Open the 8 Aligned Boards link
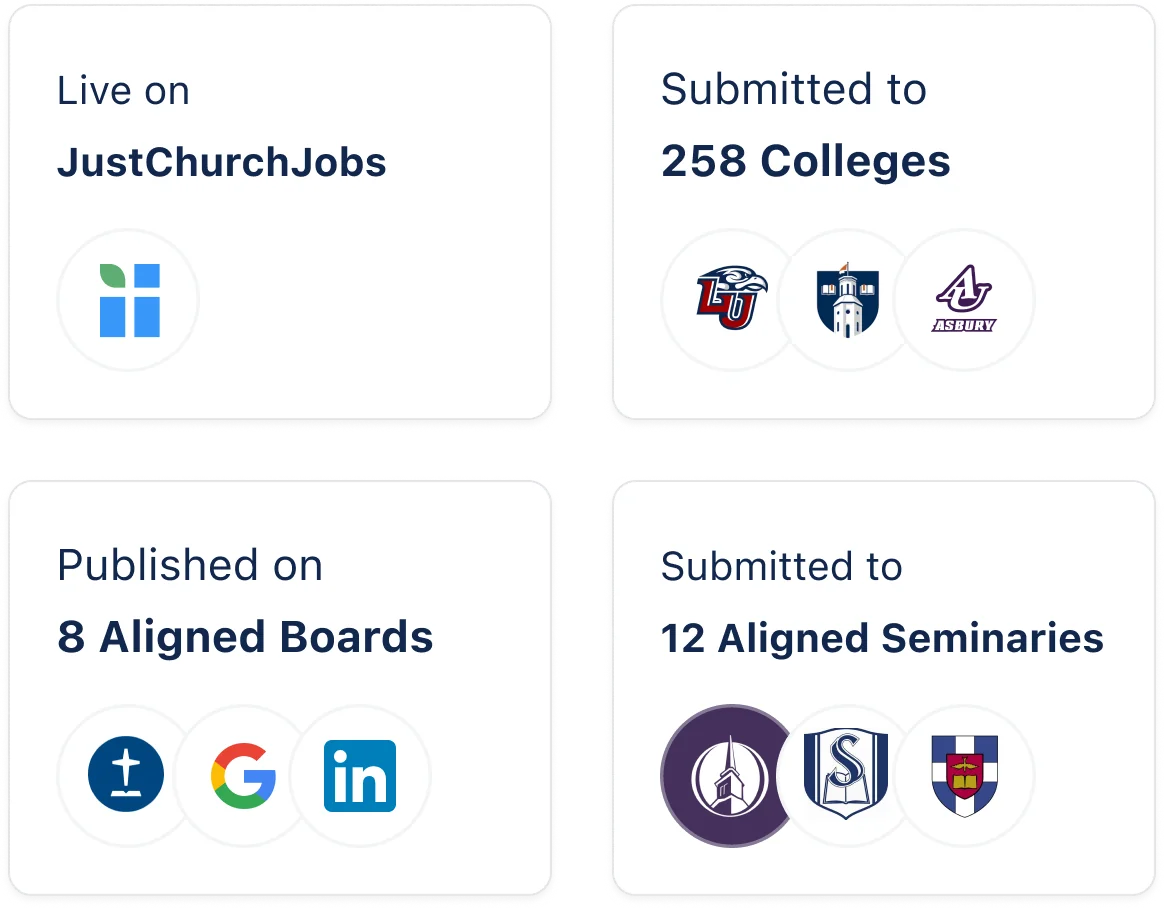This screenshot has height=908, width=1164. 246,636
